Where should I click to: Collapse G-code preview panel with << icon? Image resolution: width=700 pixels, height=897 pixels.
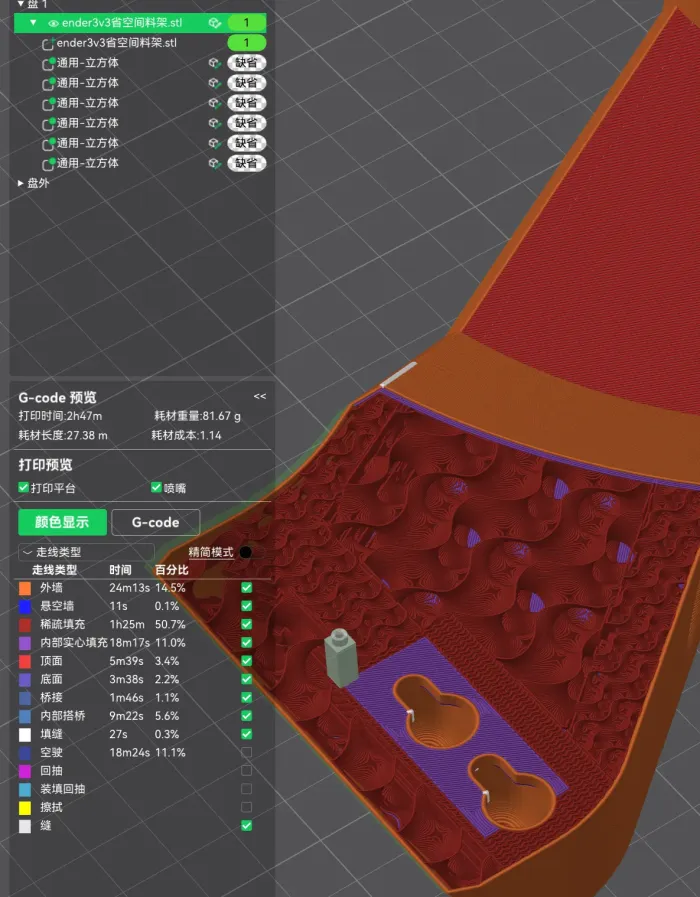coord(260,397)
